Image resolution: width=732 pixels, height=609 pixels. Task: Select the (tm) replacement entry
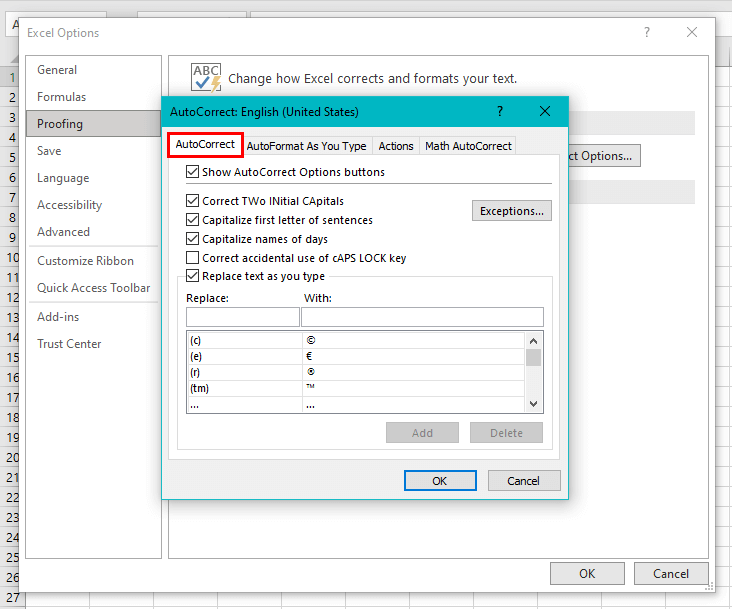click(356, 388)
